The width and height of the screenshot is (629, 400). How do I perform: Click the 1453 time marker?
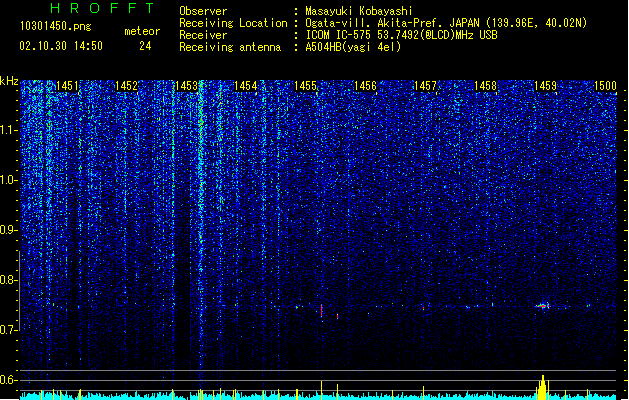point(187,86)
